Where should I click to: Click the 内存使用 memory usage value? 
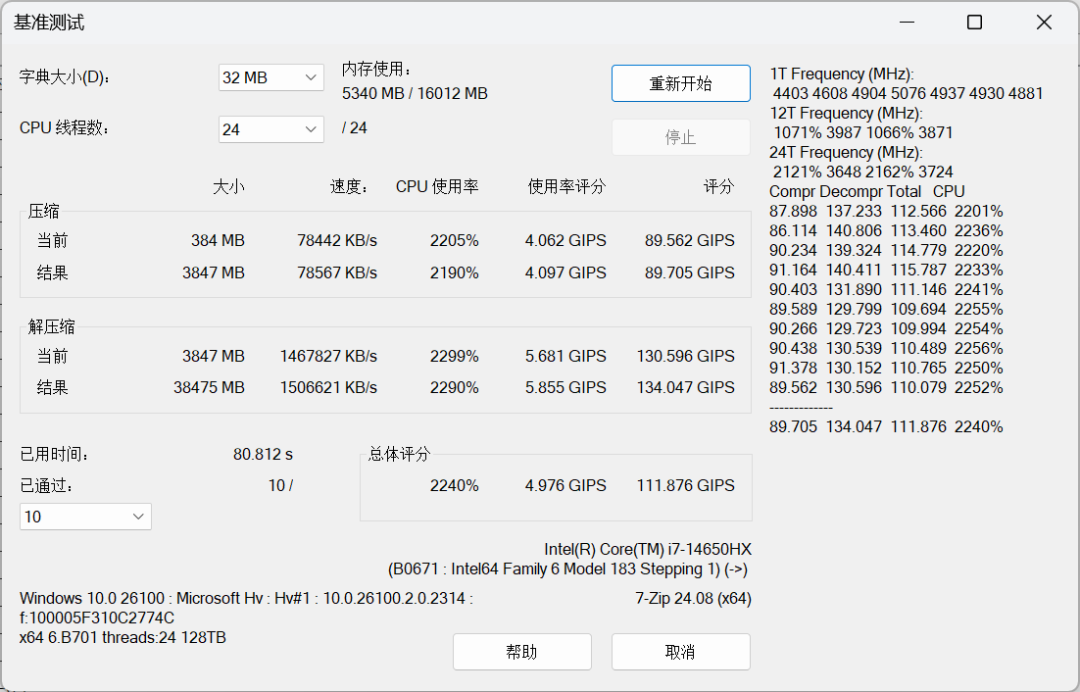pyautogui.click(x=416, y=93)
